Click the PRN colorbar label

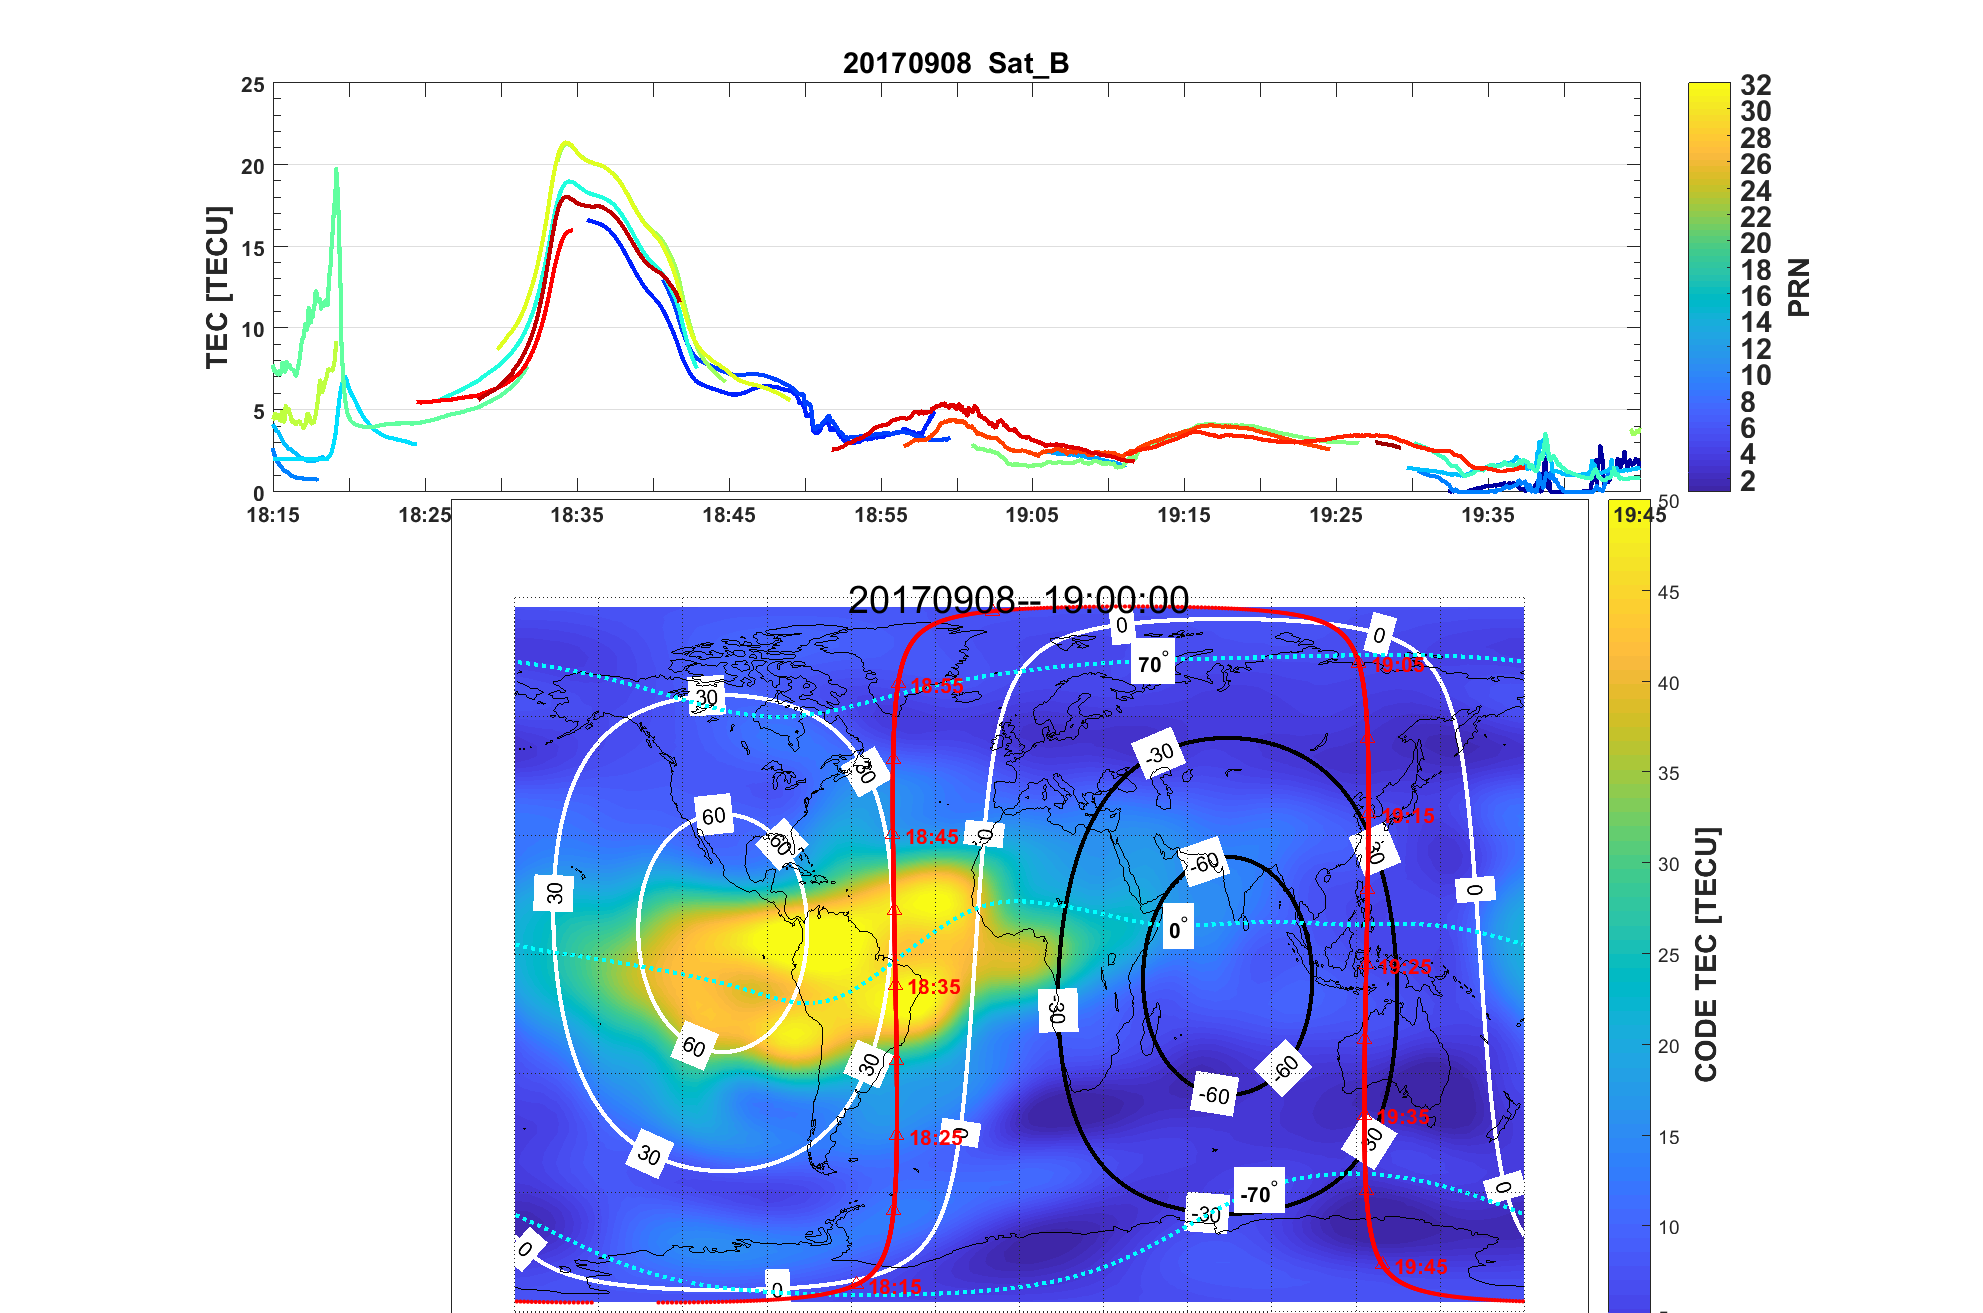(x=1799, y=287)
